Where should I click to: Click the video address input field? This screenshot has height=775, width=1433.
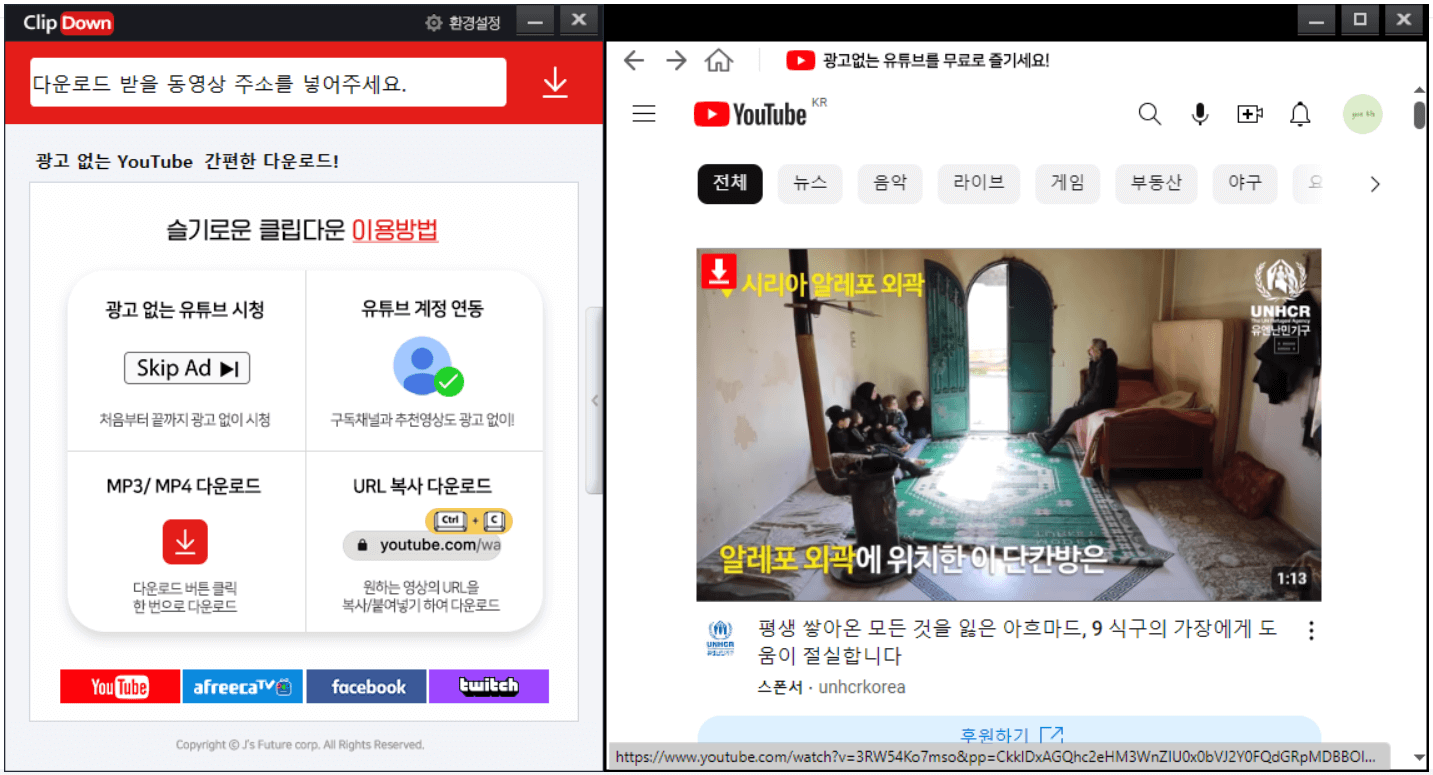(268, 83)
